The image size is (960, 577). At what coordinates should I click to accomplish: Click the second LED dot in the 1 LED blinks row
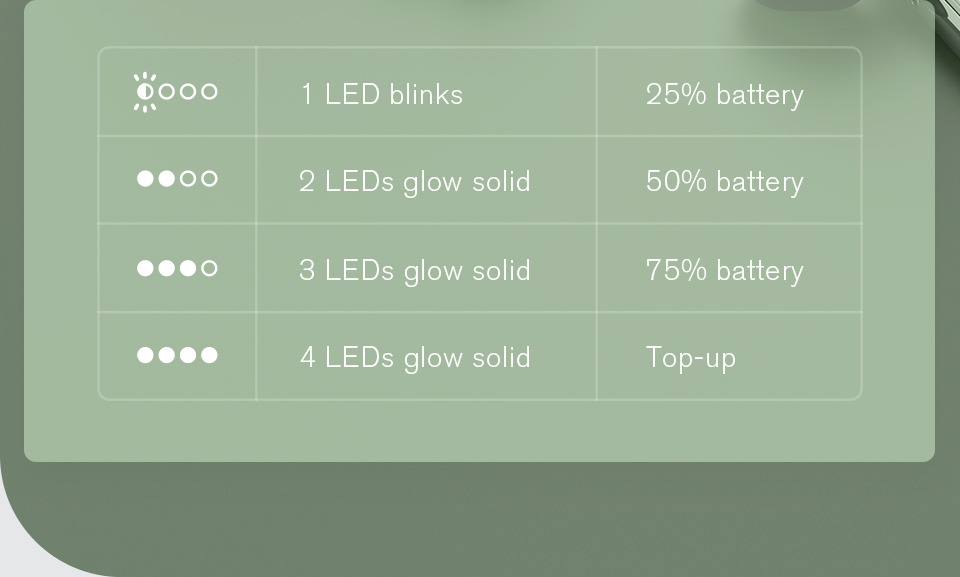[167, 91]
